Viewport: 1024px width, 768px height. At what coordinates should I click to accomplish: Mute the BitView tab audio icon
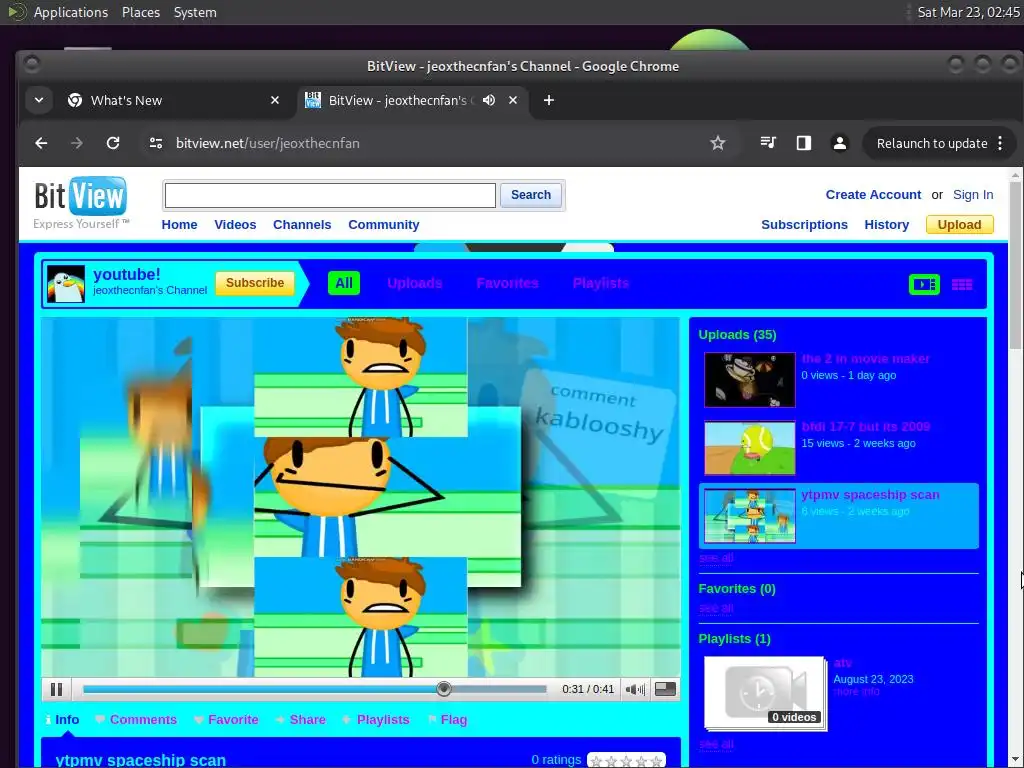tap(488, 100)
